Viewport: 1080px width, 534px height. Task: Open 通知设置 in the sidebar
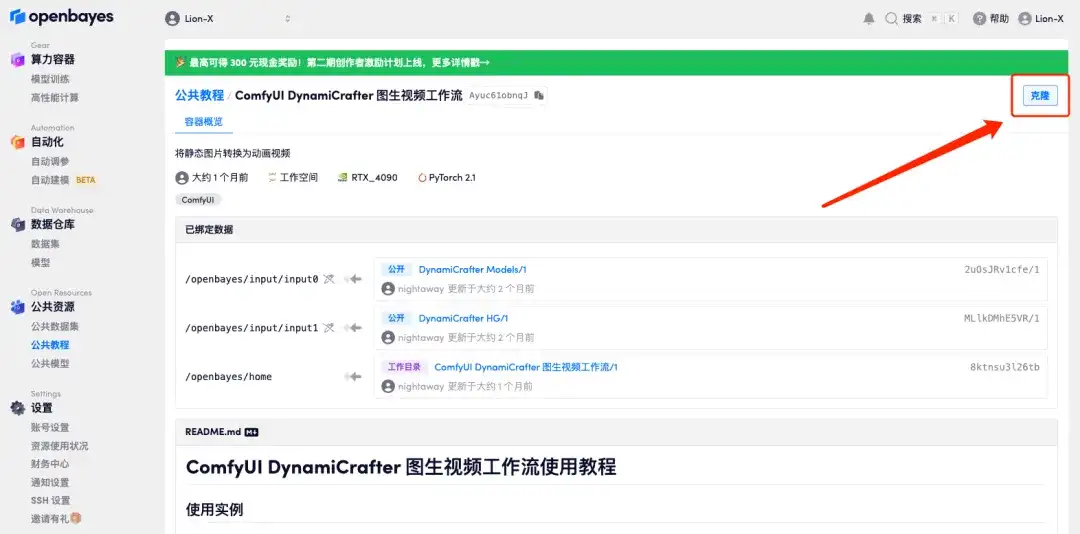tap(50, 482)
